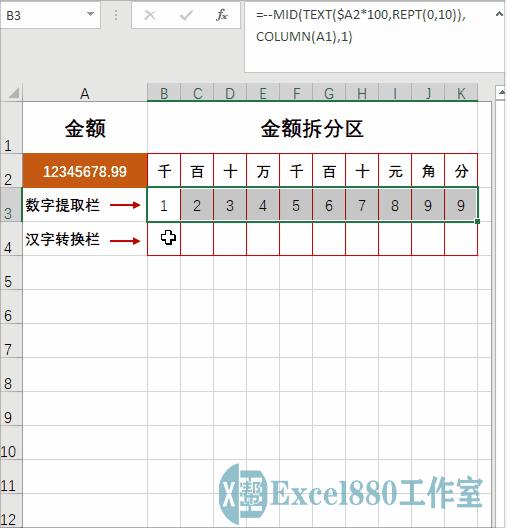This screenshot has height=528, width=507.
Task: Select empty cell B4 in 汉字转换栏 row
Action: coord(164,239)
